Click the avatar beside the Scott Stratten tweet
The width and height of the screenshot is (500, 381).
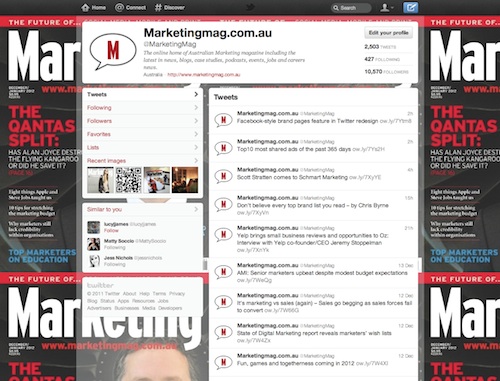pos(223,176)
